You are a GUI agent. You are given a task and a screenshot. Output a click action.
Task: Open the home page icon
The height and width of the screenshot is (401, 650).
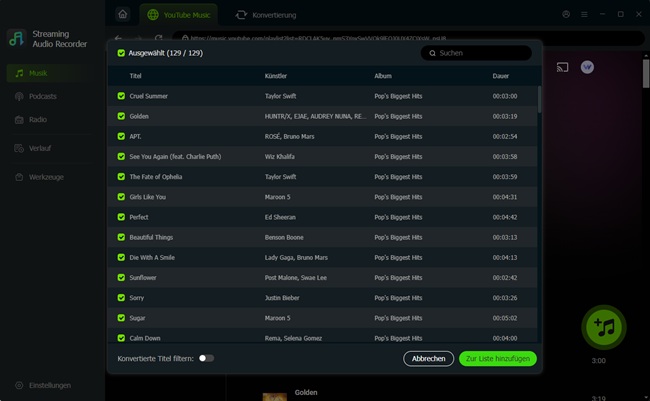[x=122, y=15]
